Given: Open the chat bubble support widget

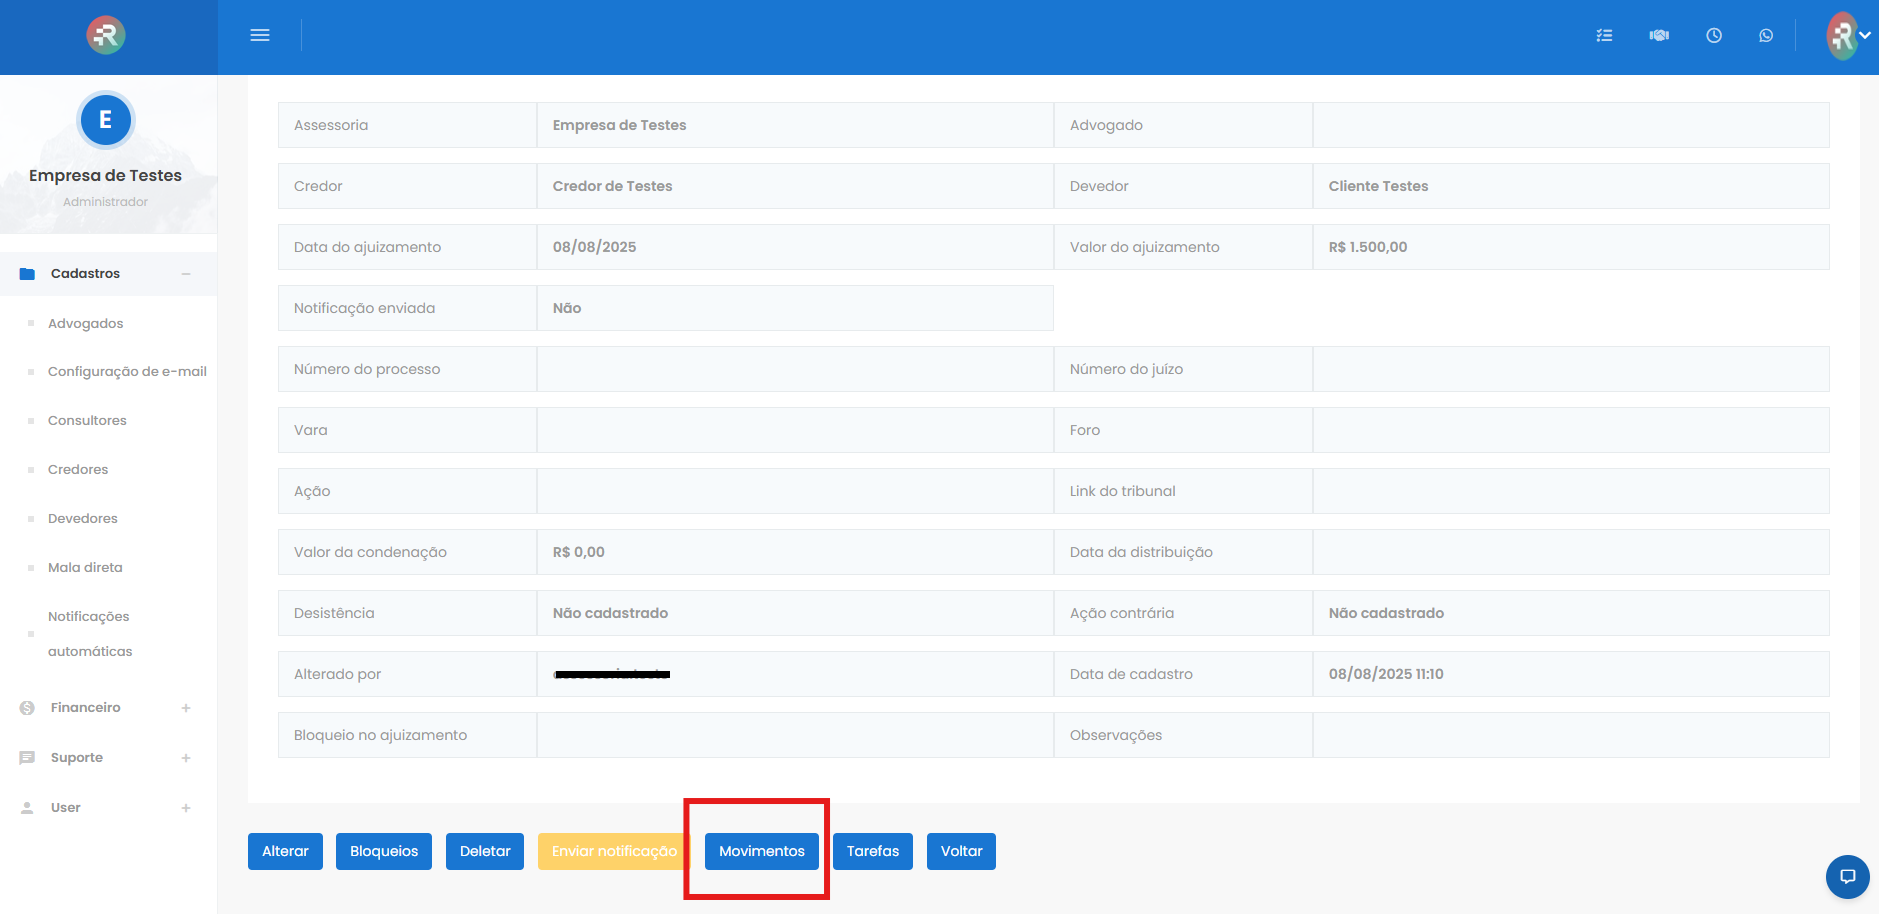Looking at the screenshot, I should pos(1847,877).
